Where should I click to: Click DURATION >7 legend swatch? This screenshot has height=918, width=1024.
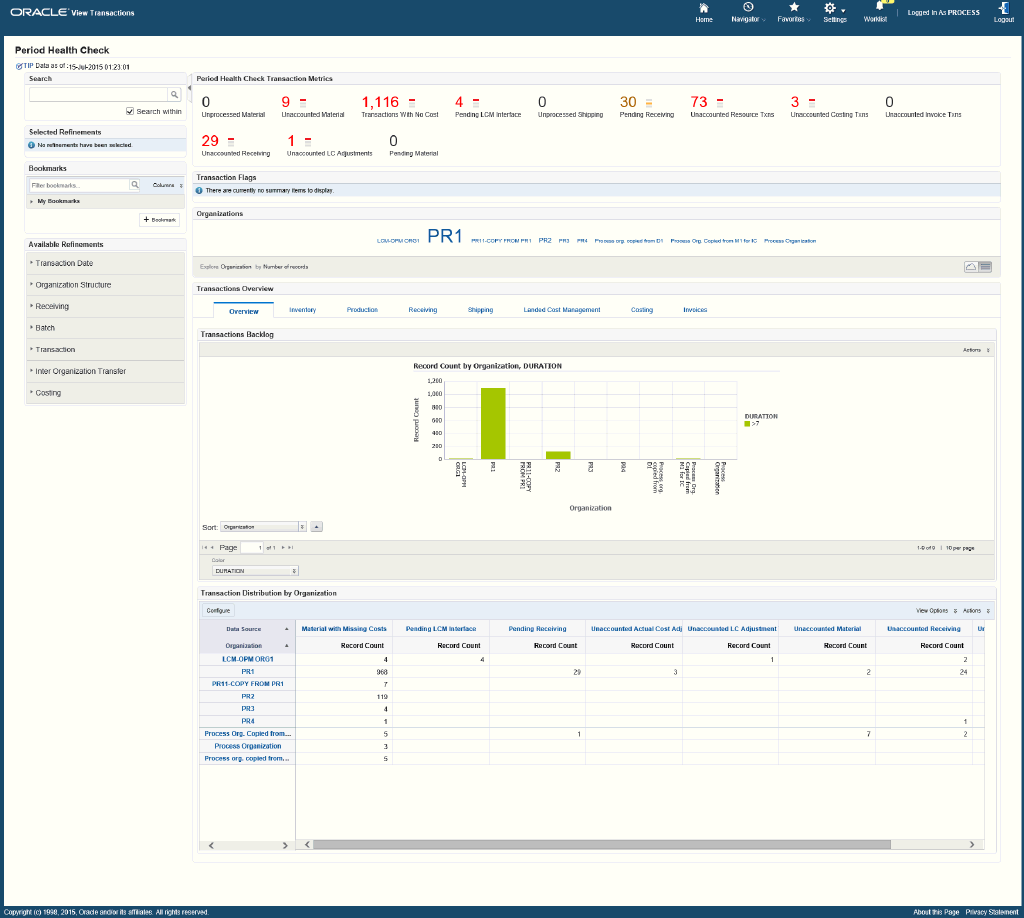click(747, 424)
